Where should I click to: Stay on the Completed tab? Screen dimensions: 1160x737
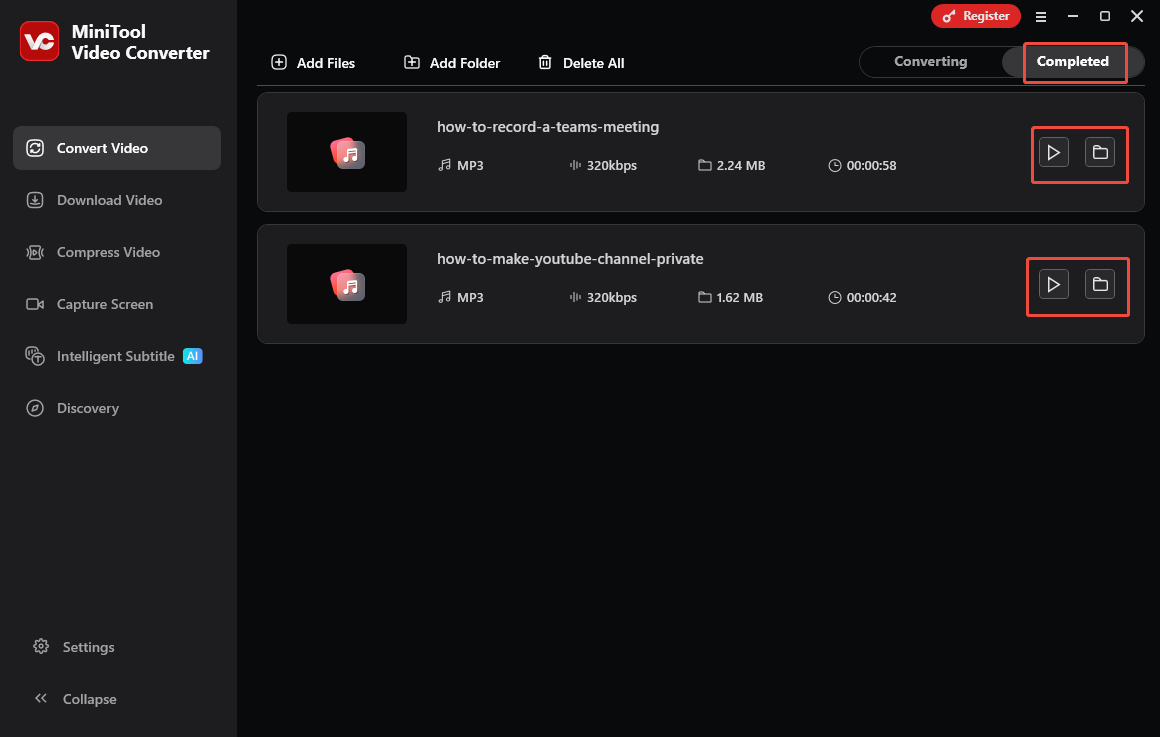point(1074,61)
